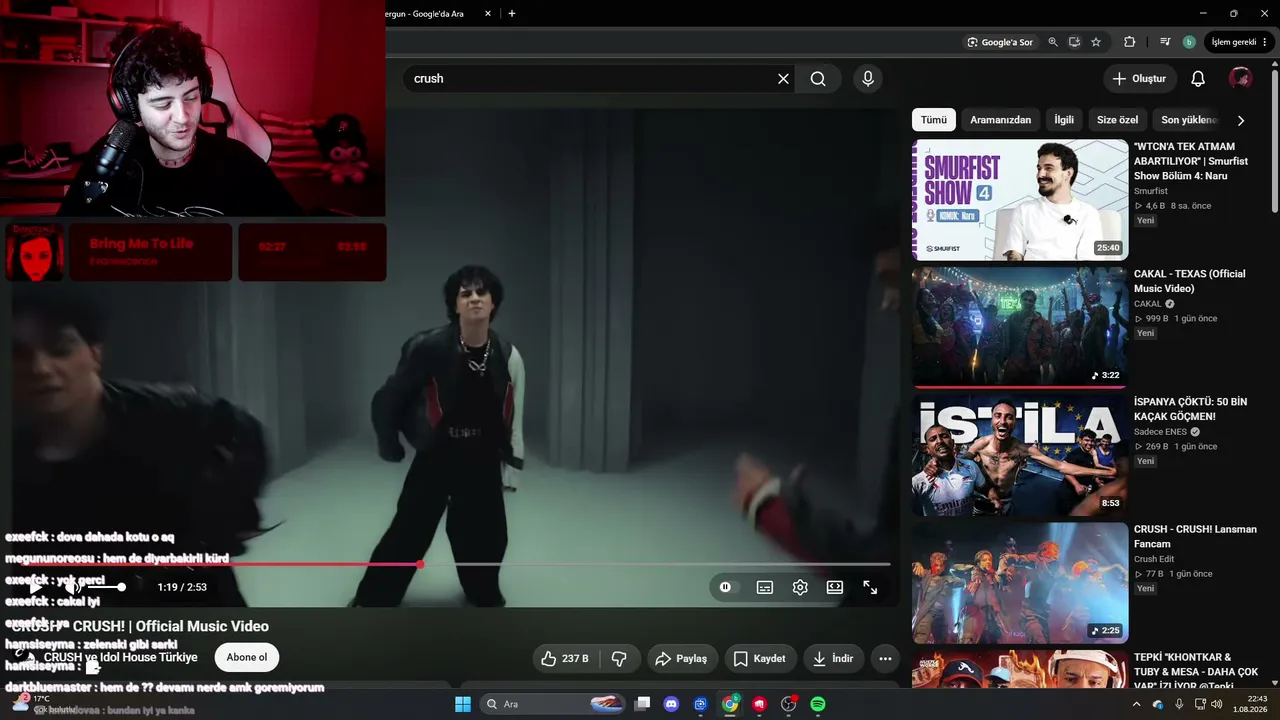This screenshot has width=1280, height=720.
Task: Play the video with the play button
Action: [x=36, y=587]
